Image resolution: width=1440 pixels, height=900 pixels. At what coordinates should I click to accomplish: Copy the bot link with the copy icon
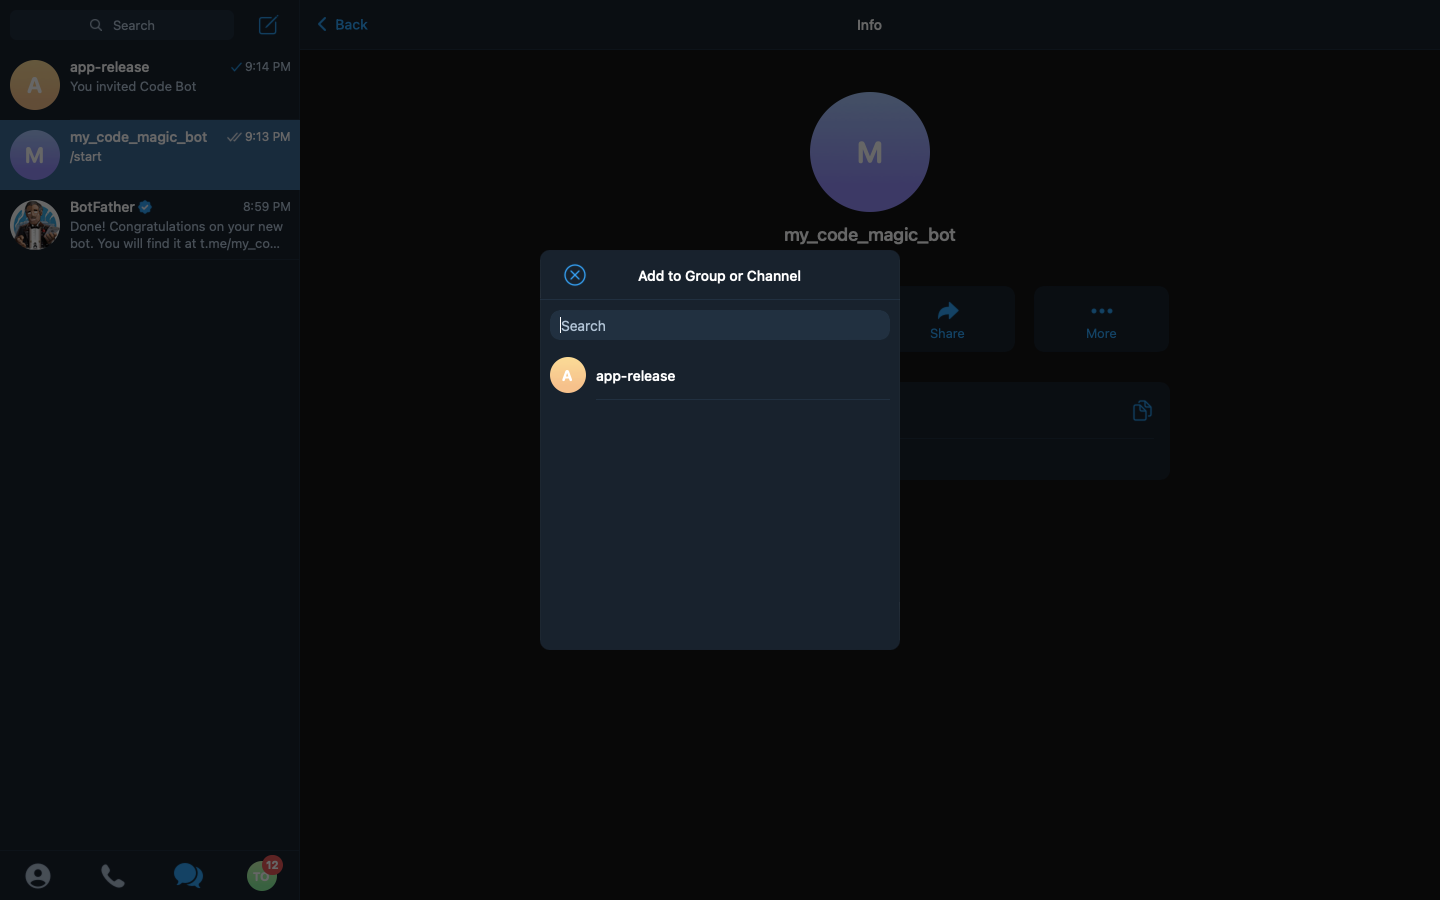(1142, 411)
